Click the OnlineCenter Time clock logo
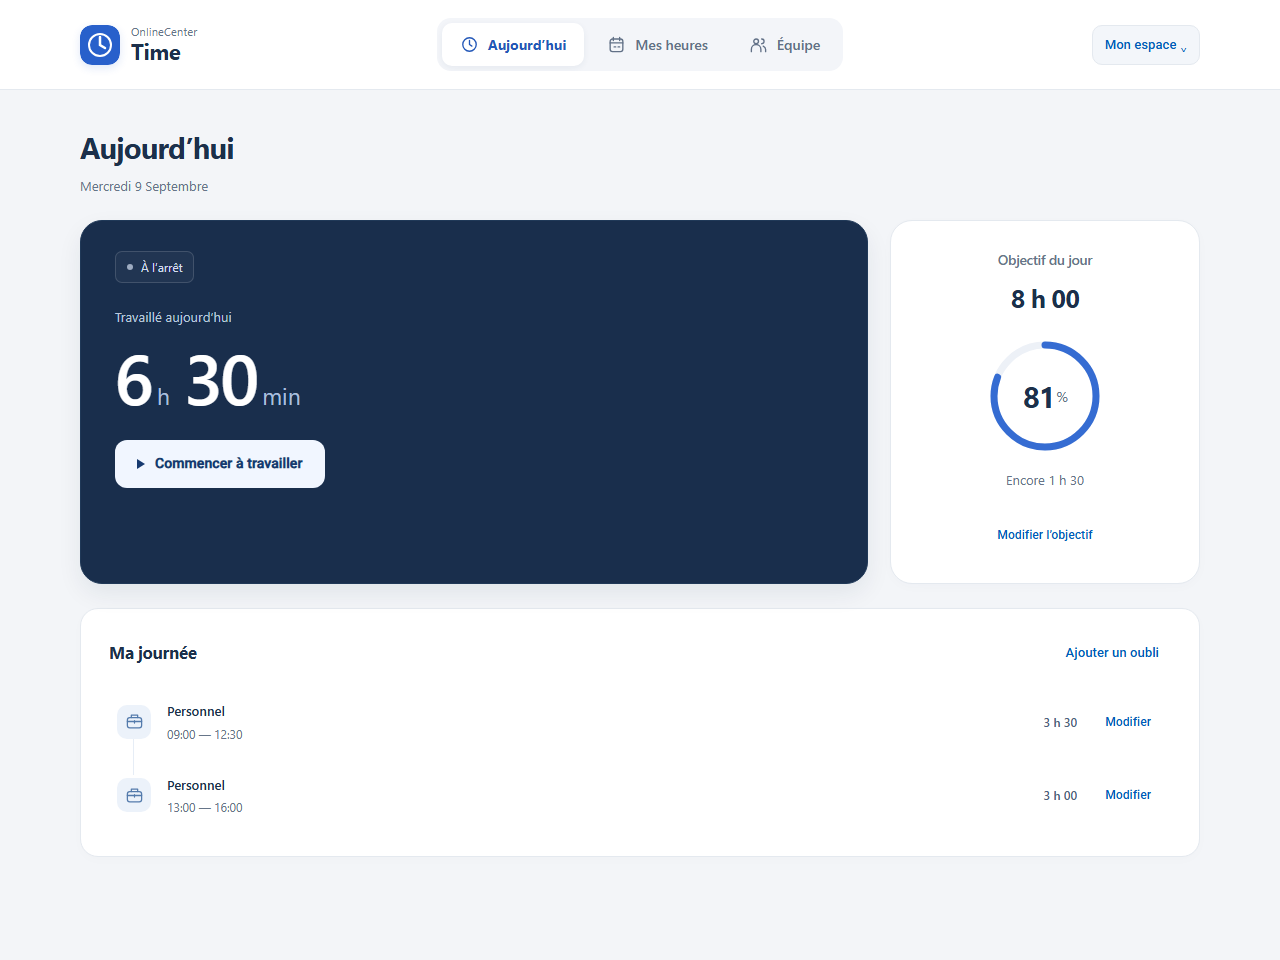The image size is (1280, 960). pos(100,45)
